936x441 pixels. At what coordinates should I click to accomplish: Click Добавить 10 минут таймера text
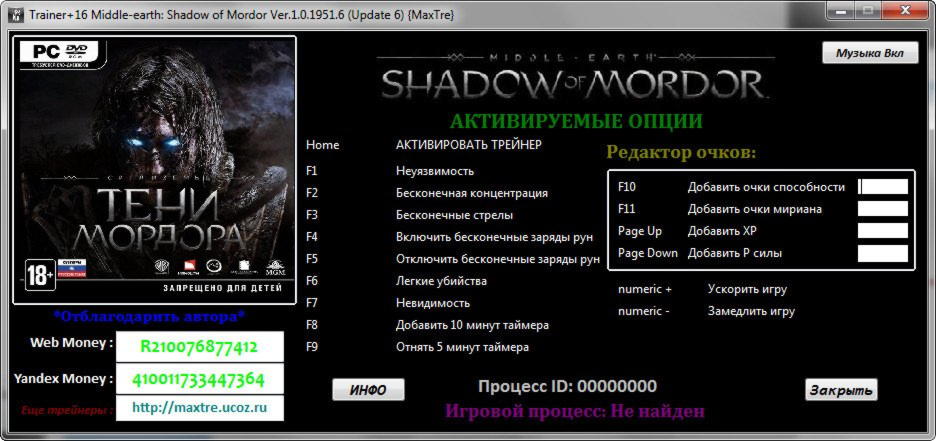[x=472, y=325]
